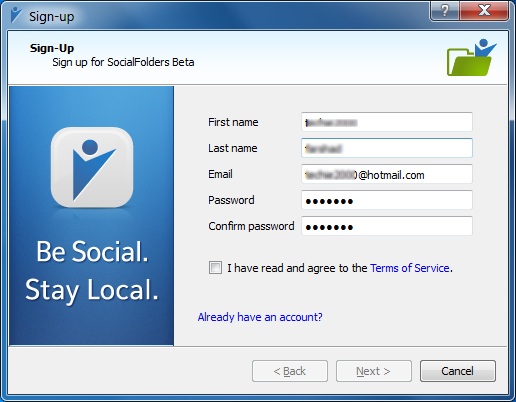Screen dimensions: 516x402
Task: Click 'Sign up for SocialFolders Beta' text
Action: tap(123, 62)
